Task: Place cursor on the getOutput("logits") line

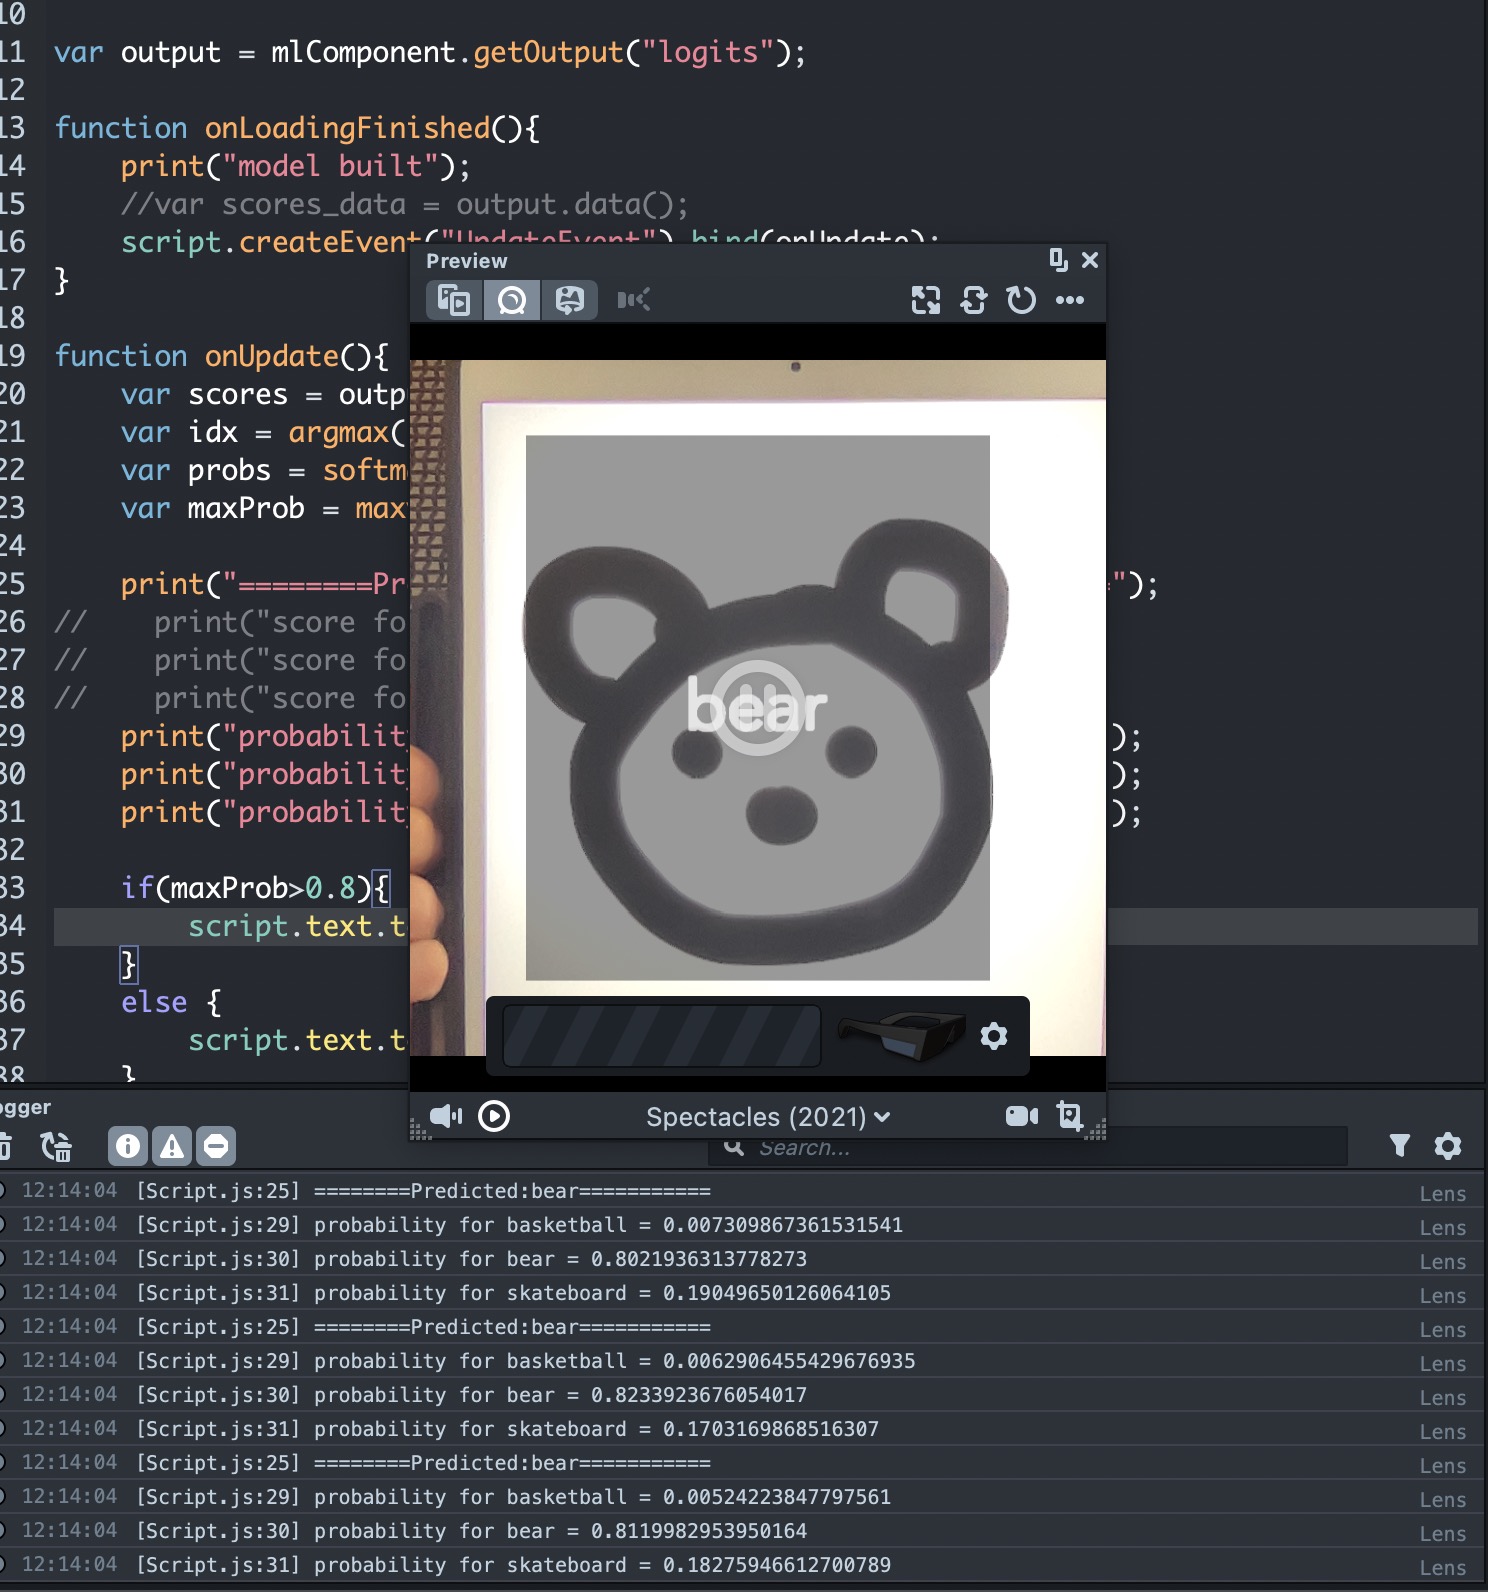Action: [430, 52]
